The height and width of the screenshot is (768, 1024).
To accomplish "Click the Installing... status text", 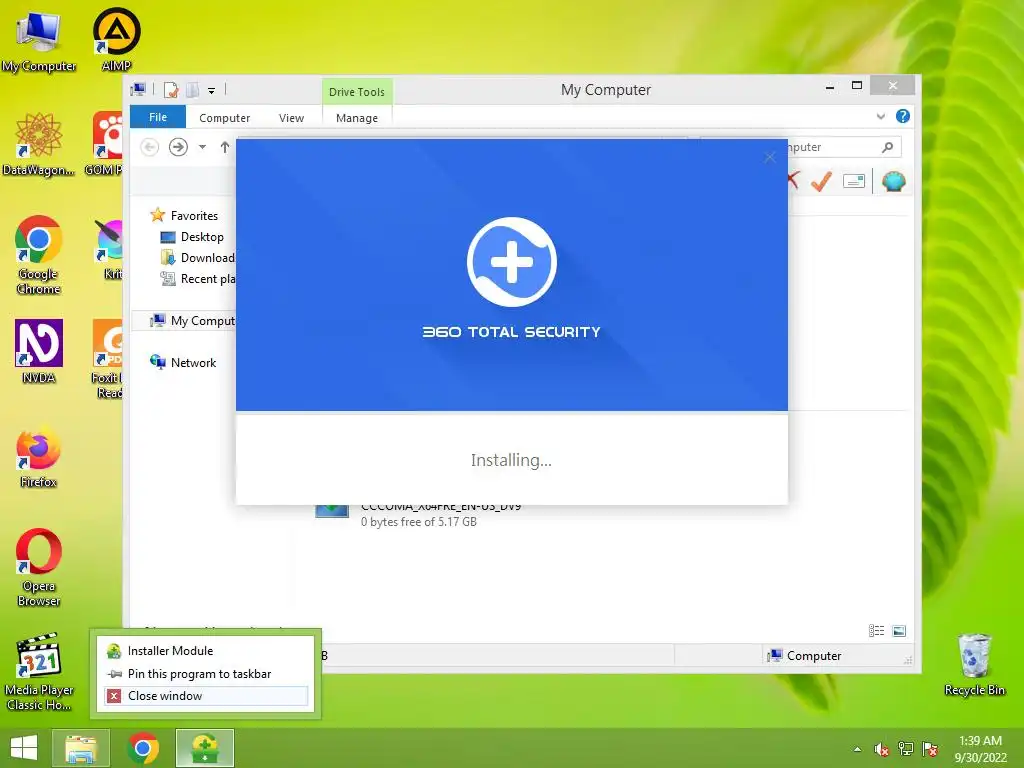I will (x=511, y=460).
